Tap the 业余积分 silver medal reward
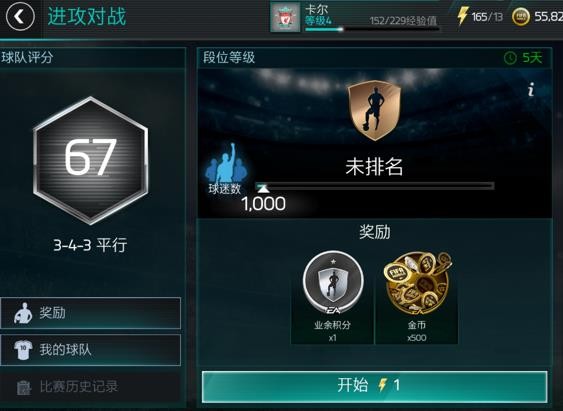 332,297
